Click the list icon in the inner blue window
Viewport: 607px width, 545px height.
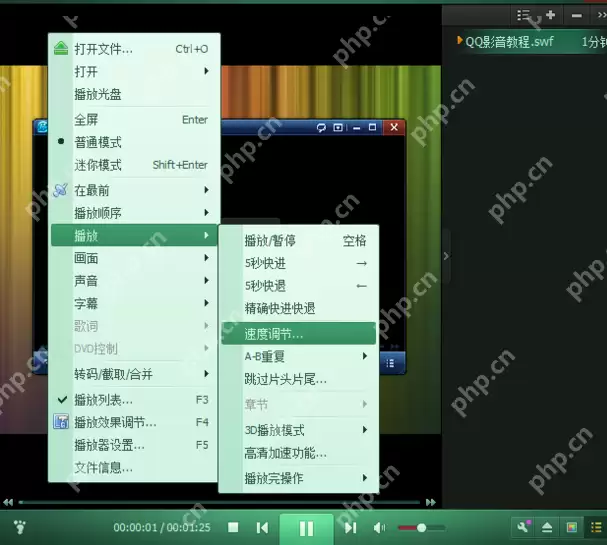[390, 363]
